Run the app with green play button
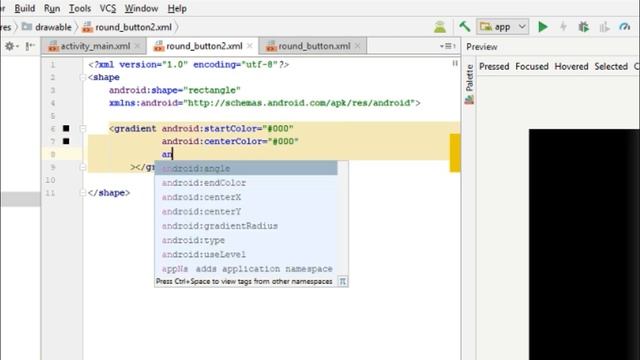 click(x=542, y=27)
